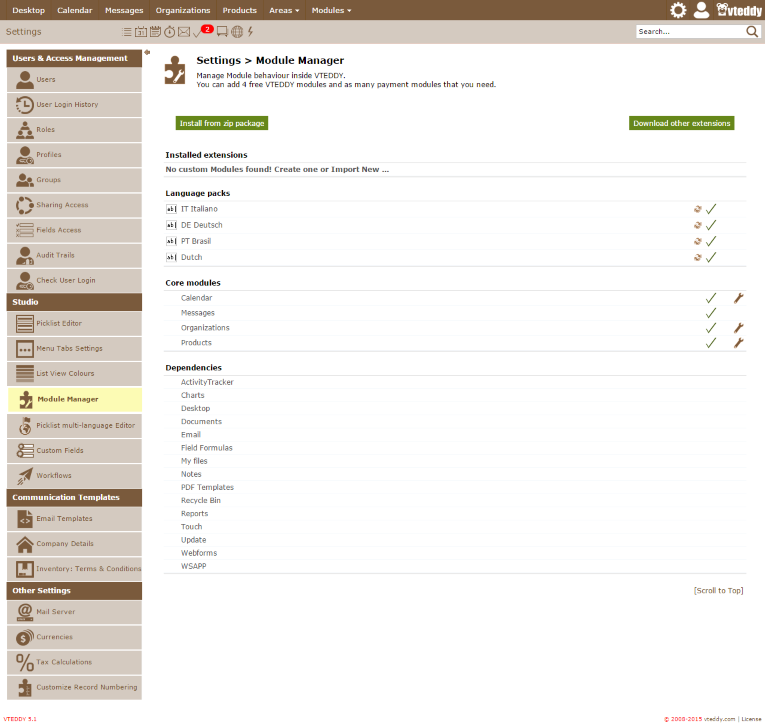Open Roles in the sidebar
Viewport: 765px width, 723px height.
(75, 130)
